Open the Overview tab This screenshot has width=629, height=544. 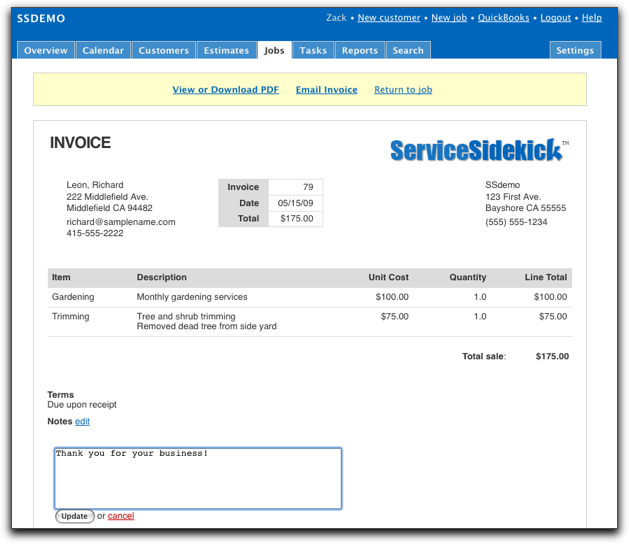point(46,51)
